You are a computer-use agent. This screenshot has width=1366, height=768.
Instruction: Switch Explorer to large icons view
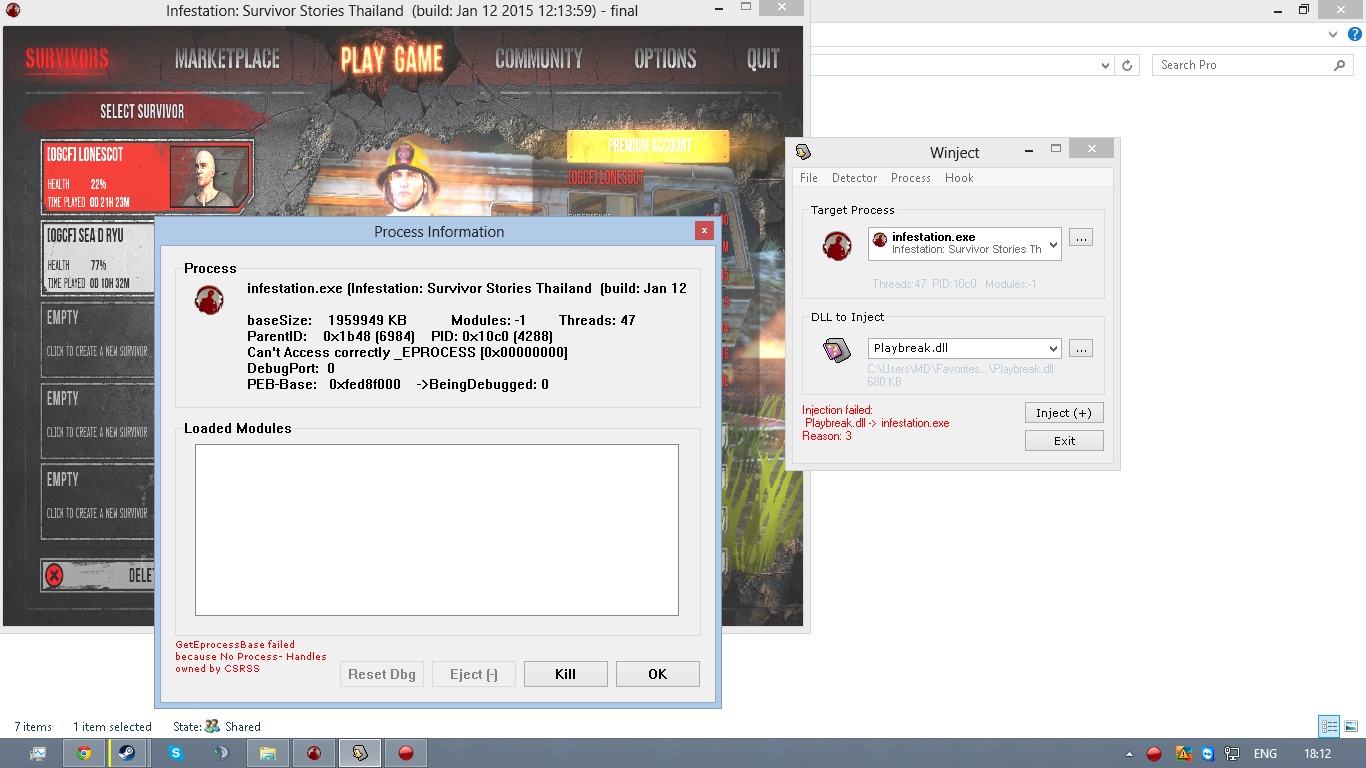pyautogui.click(x=1351, y=727)
